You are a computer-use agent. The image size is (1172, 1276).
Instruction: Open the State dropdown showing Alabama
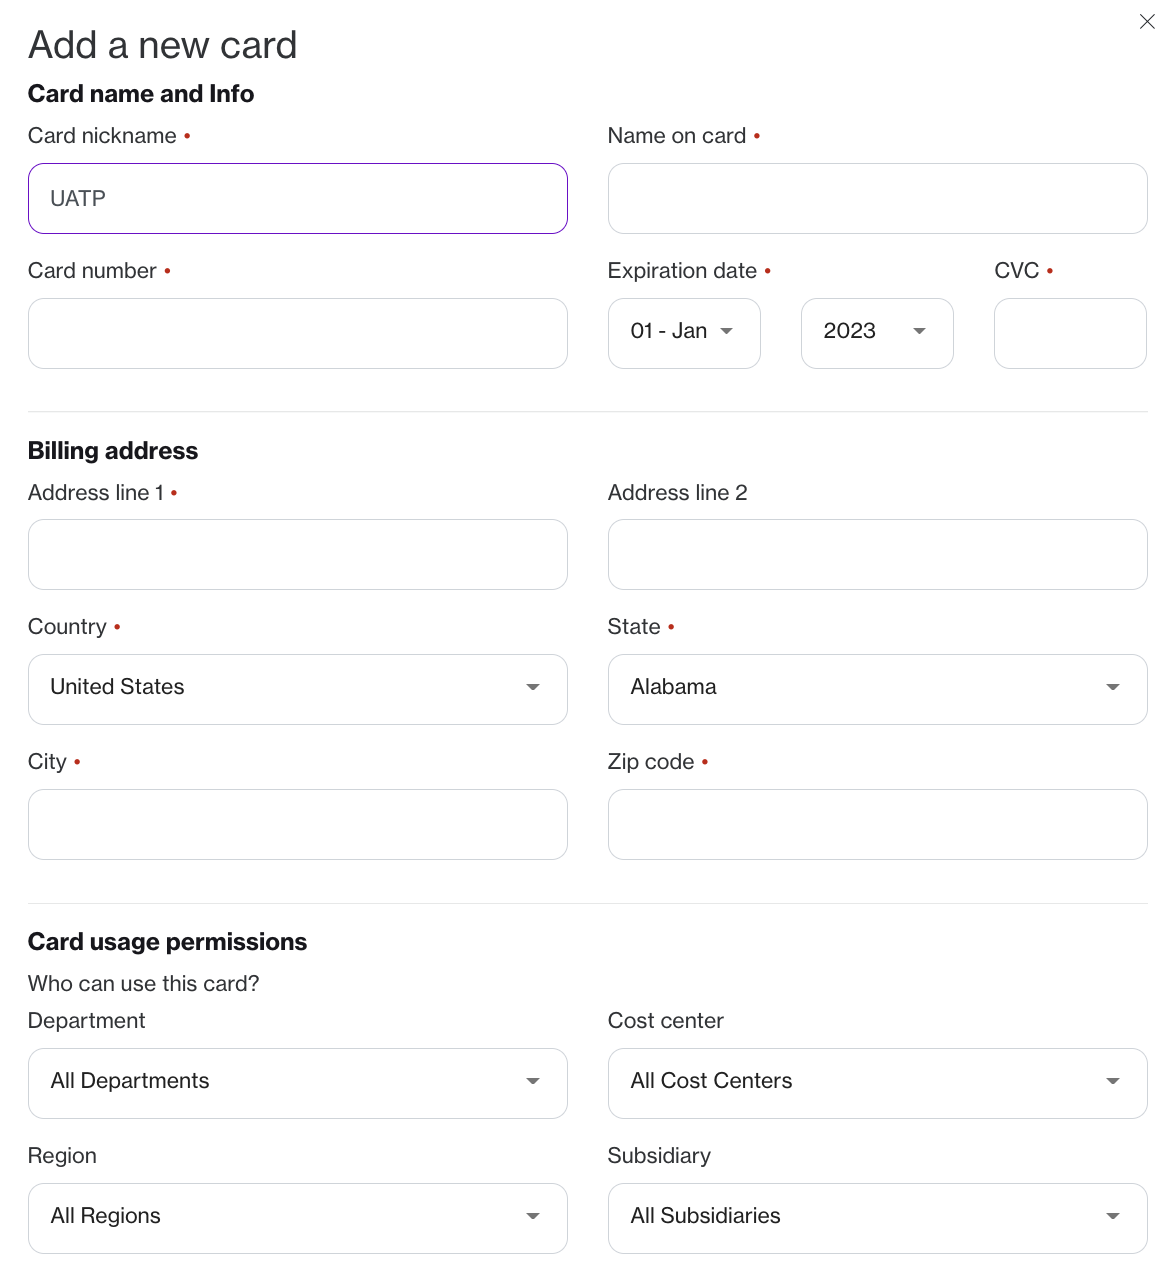[x=877, y=690]
